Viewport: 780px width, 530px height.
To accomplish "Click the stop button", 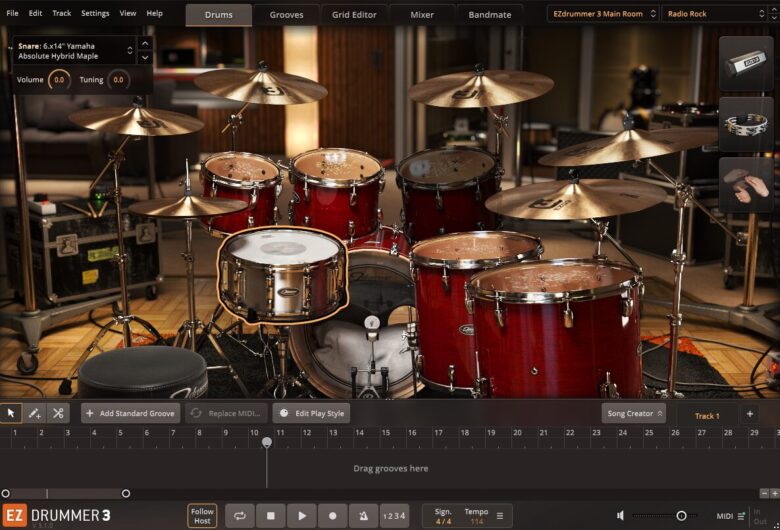I will pos(271,516).
